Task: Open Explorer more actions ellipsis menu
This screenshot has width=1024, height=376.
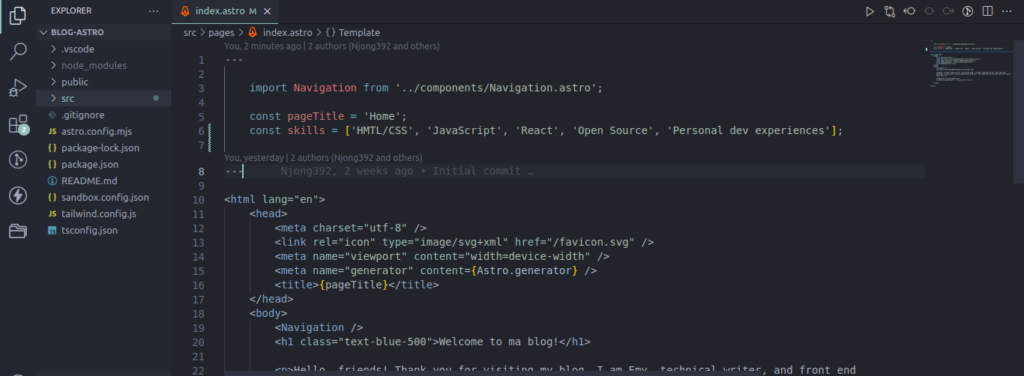Action: click(x=153, y=11)
